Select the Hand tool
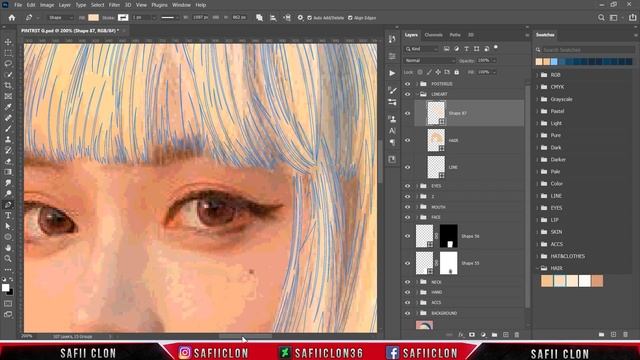Image resolution: width=640 pixels, height=360 pixels. coord(8,248)
